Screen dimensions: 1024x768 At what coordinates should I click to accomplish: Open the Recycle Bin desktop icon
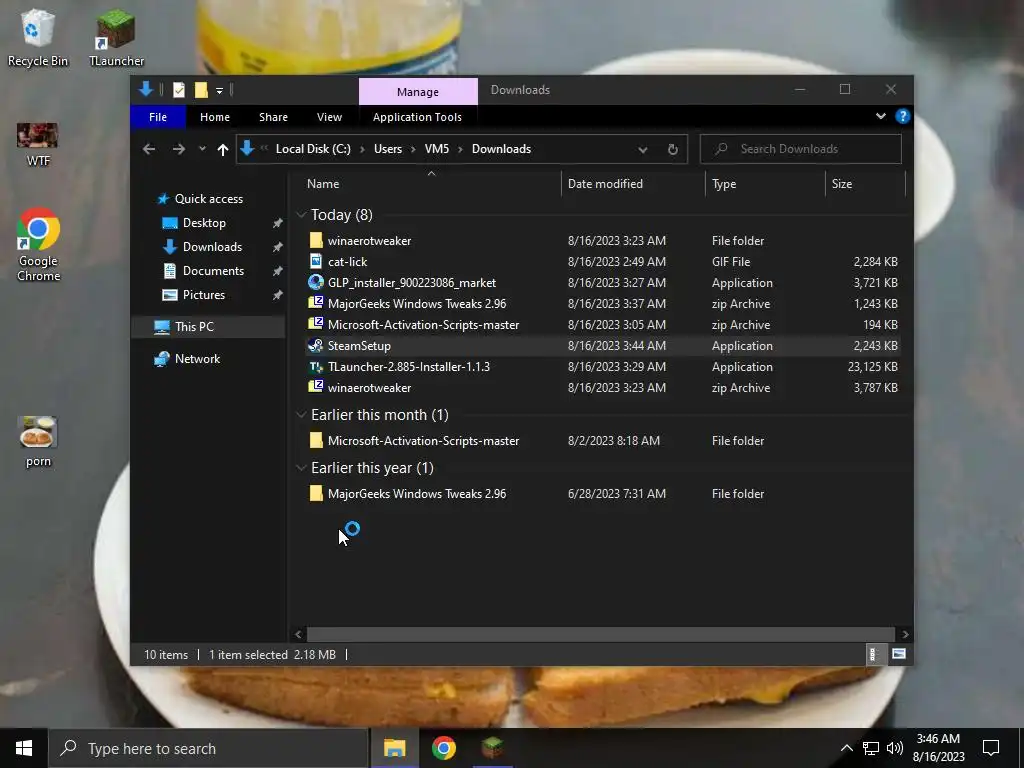pos(38,38)
